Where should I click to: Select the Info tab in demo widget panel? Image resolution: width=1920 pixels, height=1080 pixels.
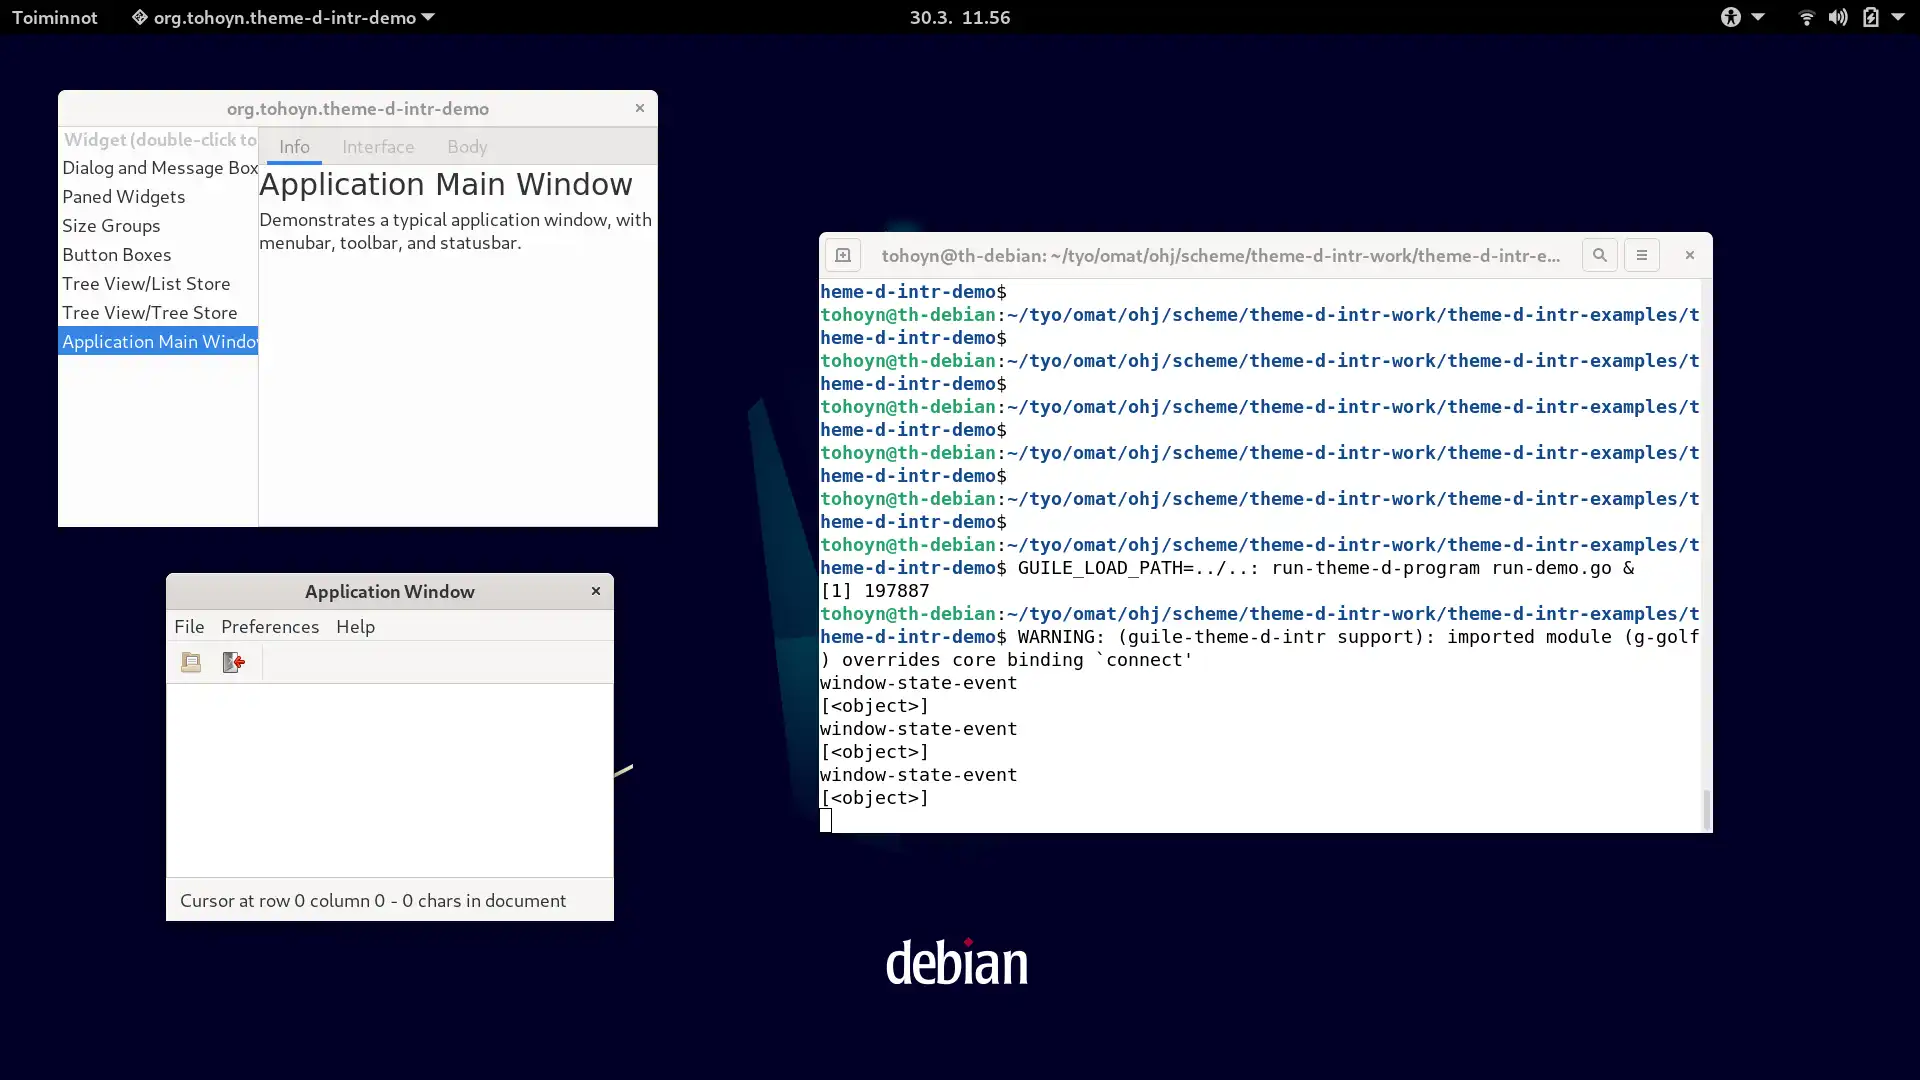(293, 146)
